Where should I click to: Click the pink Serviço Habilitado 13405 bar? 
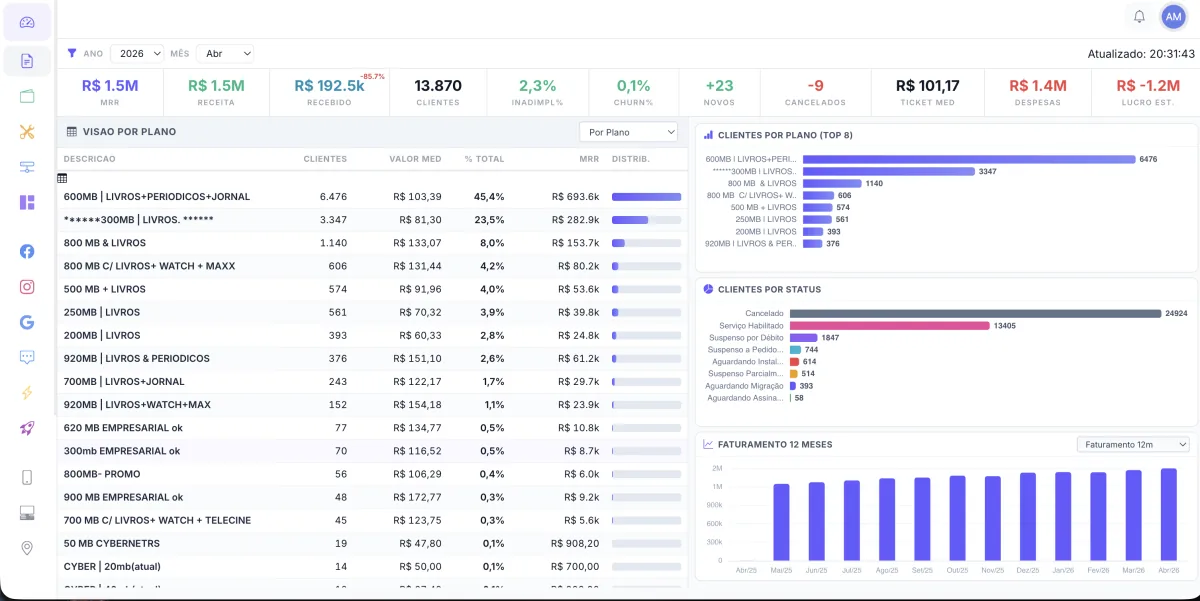[889, 326]
